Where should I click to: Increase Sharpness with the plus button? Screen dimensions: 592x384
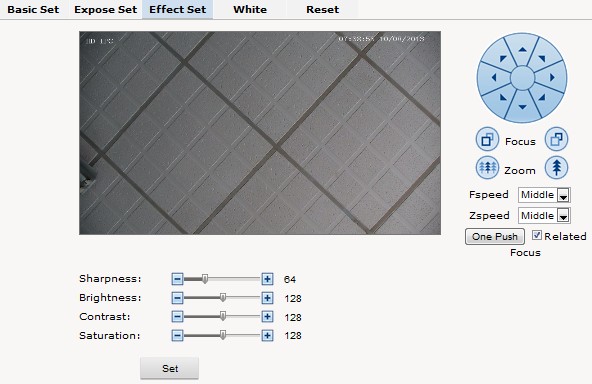tap(267, 279)
